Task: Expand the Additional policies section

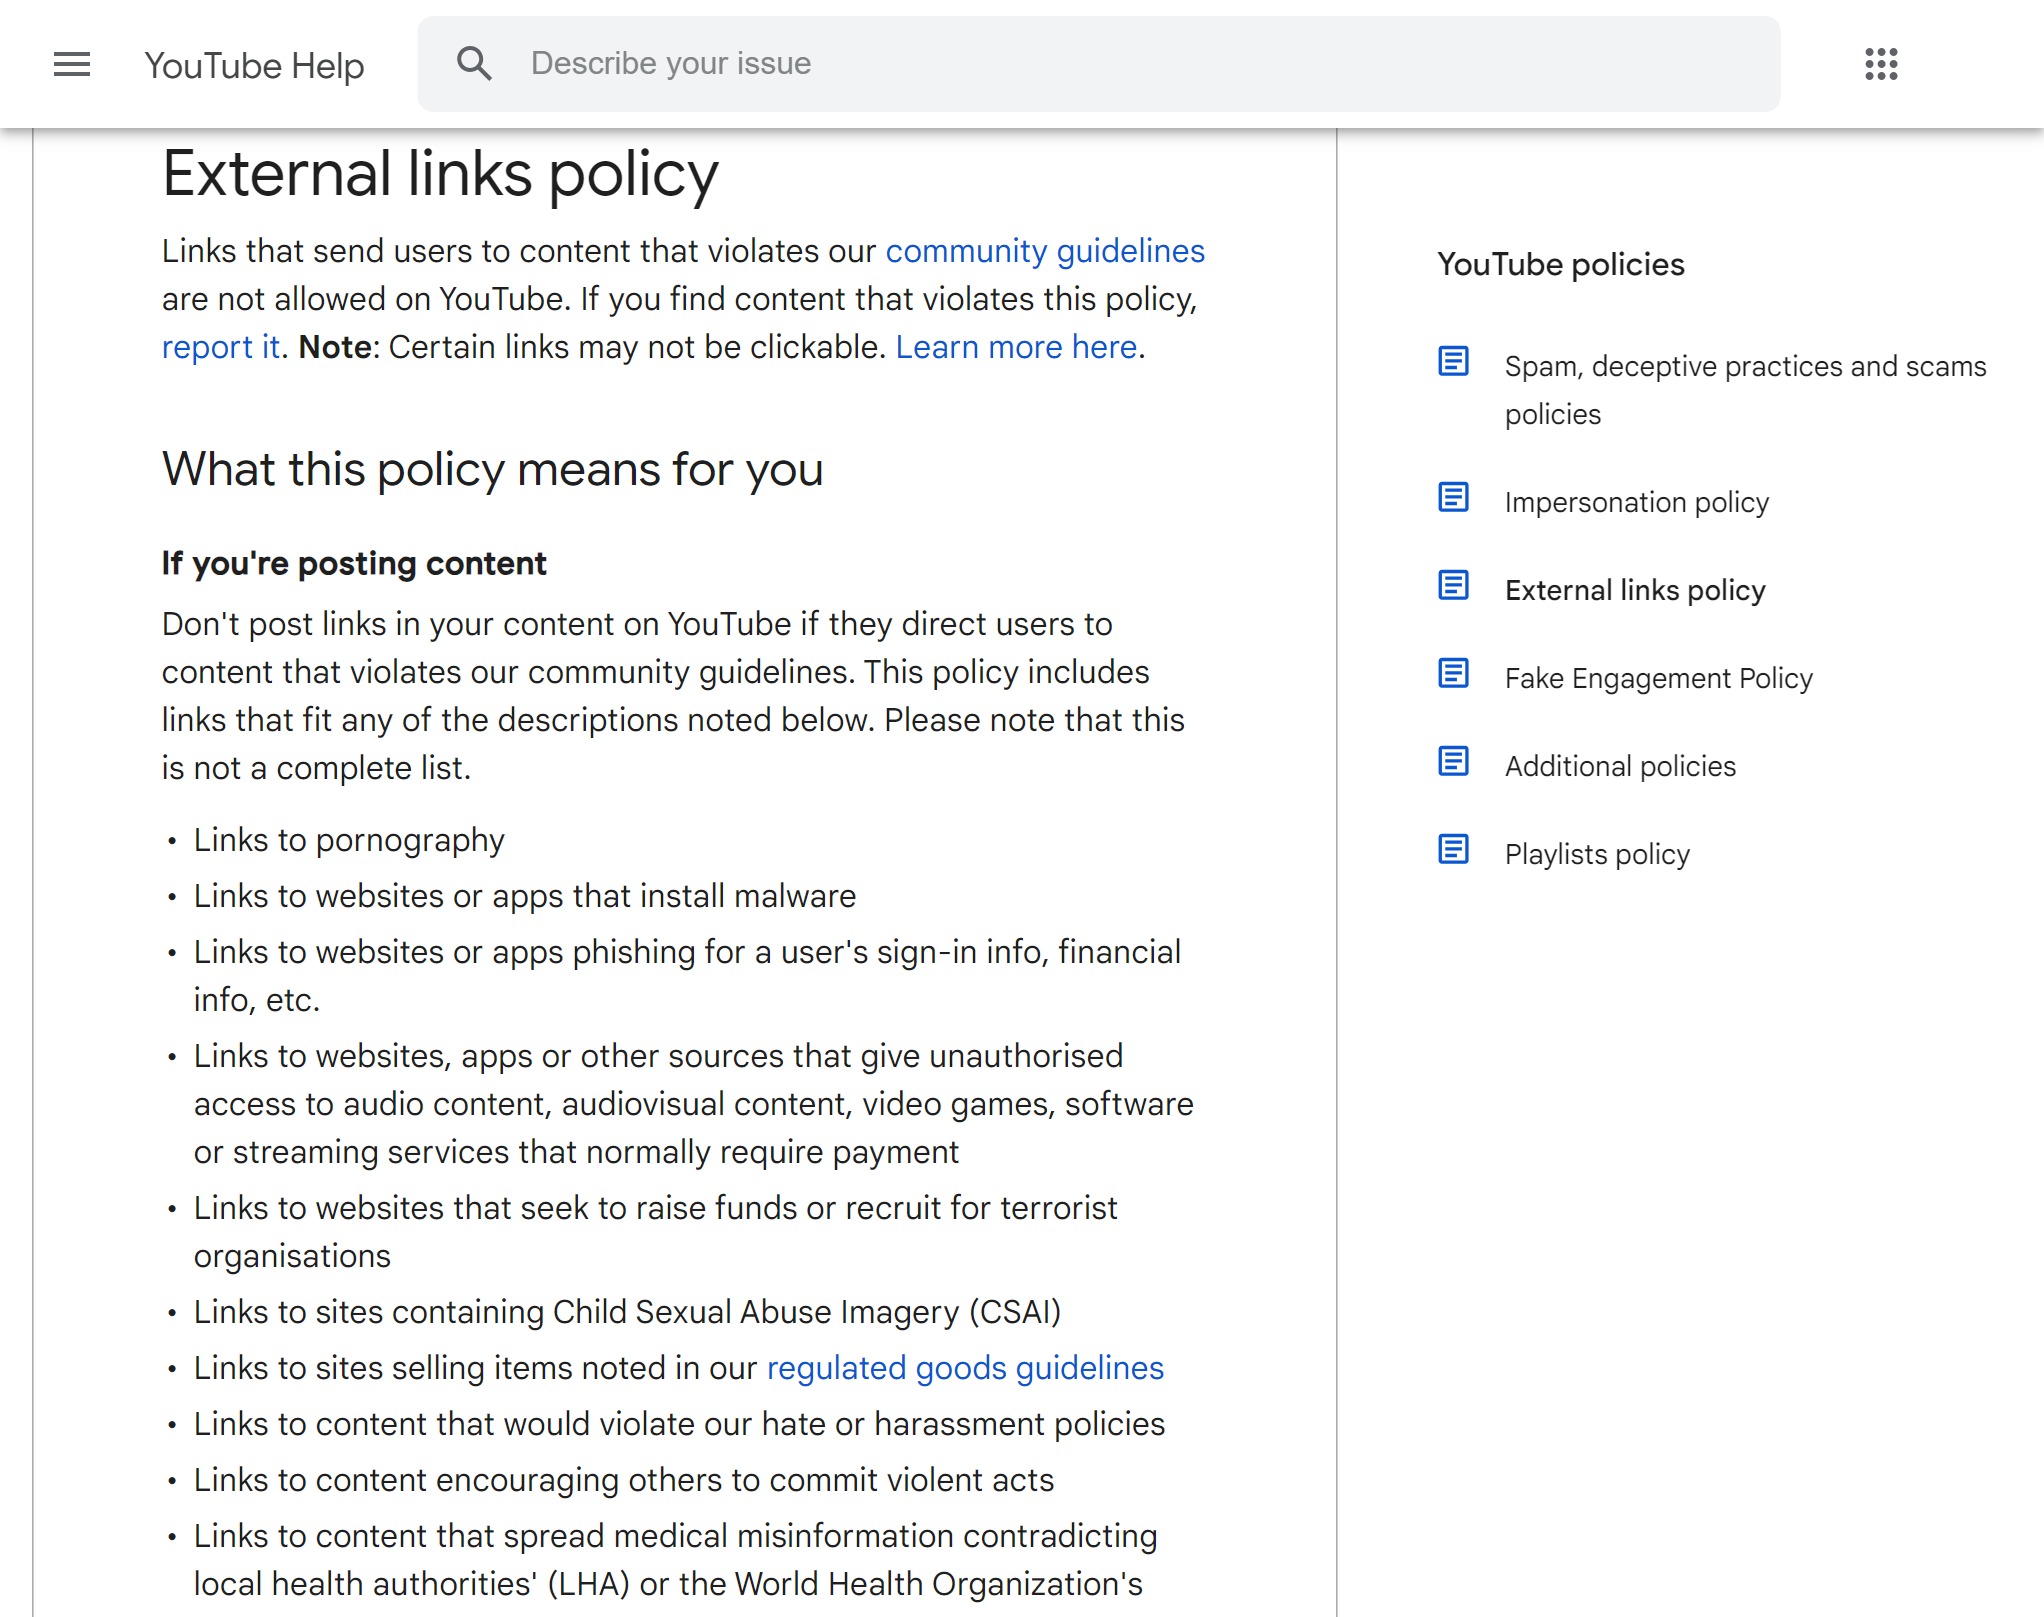Action: tap(1621, 765)
